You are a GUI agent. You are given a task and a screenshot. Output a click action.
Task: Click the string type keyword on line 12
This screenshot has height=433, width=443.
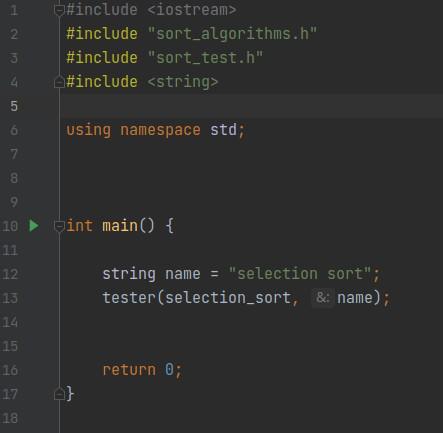[129, 274]
